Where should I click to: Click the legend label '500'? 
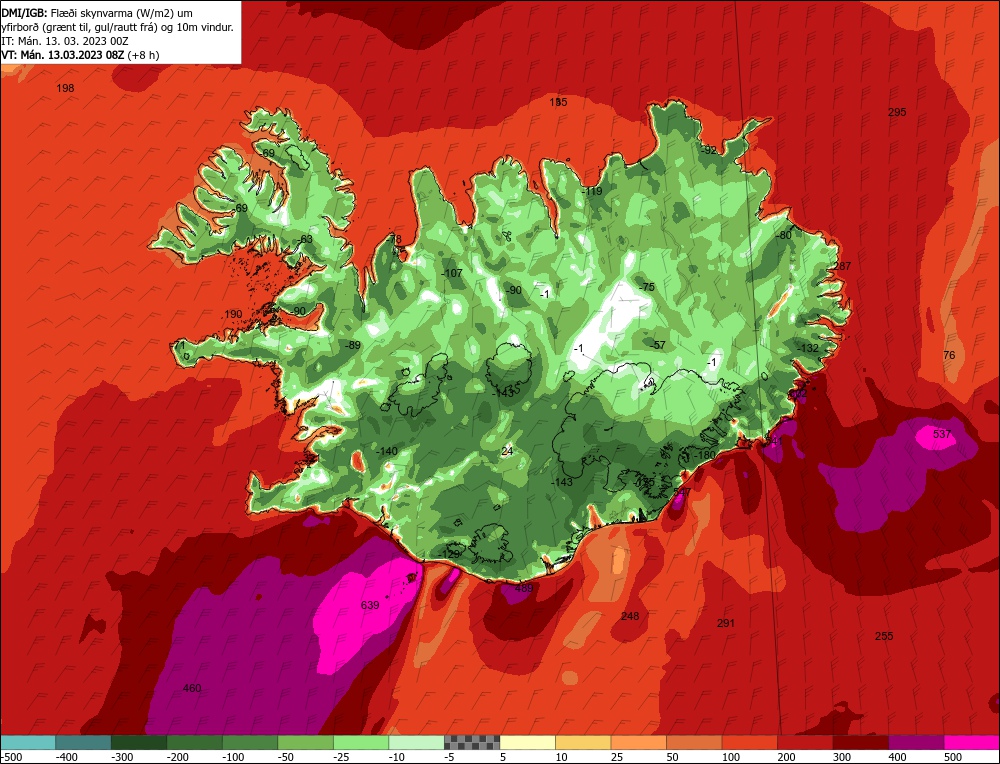click(952, 757)
